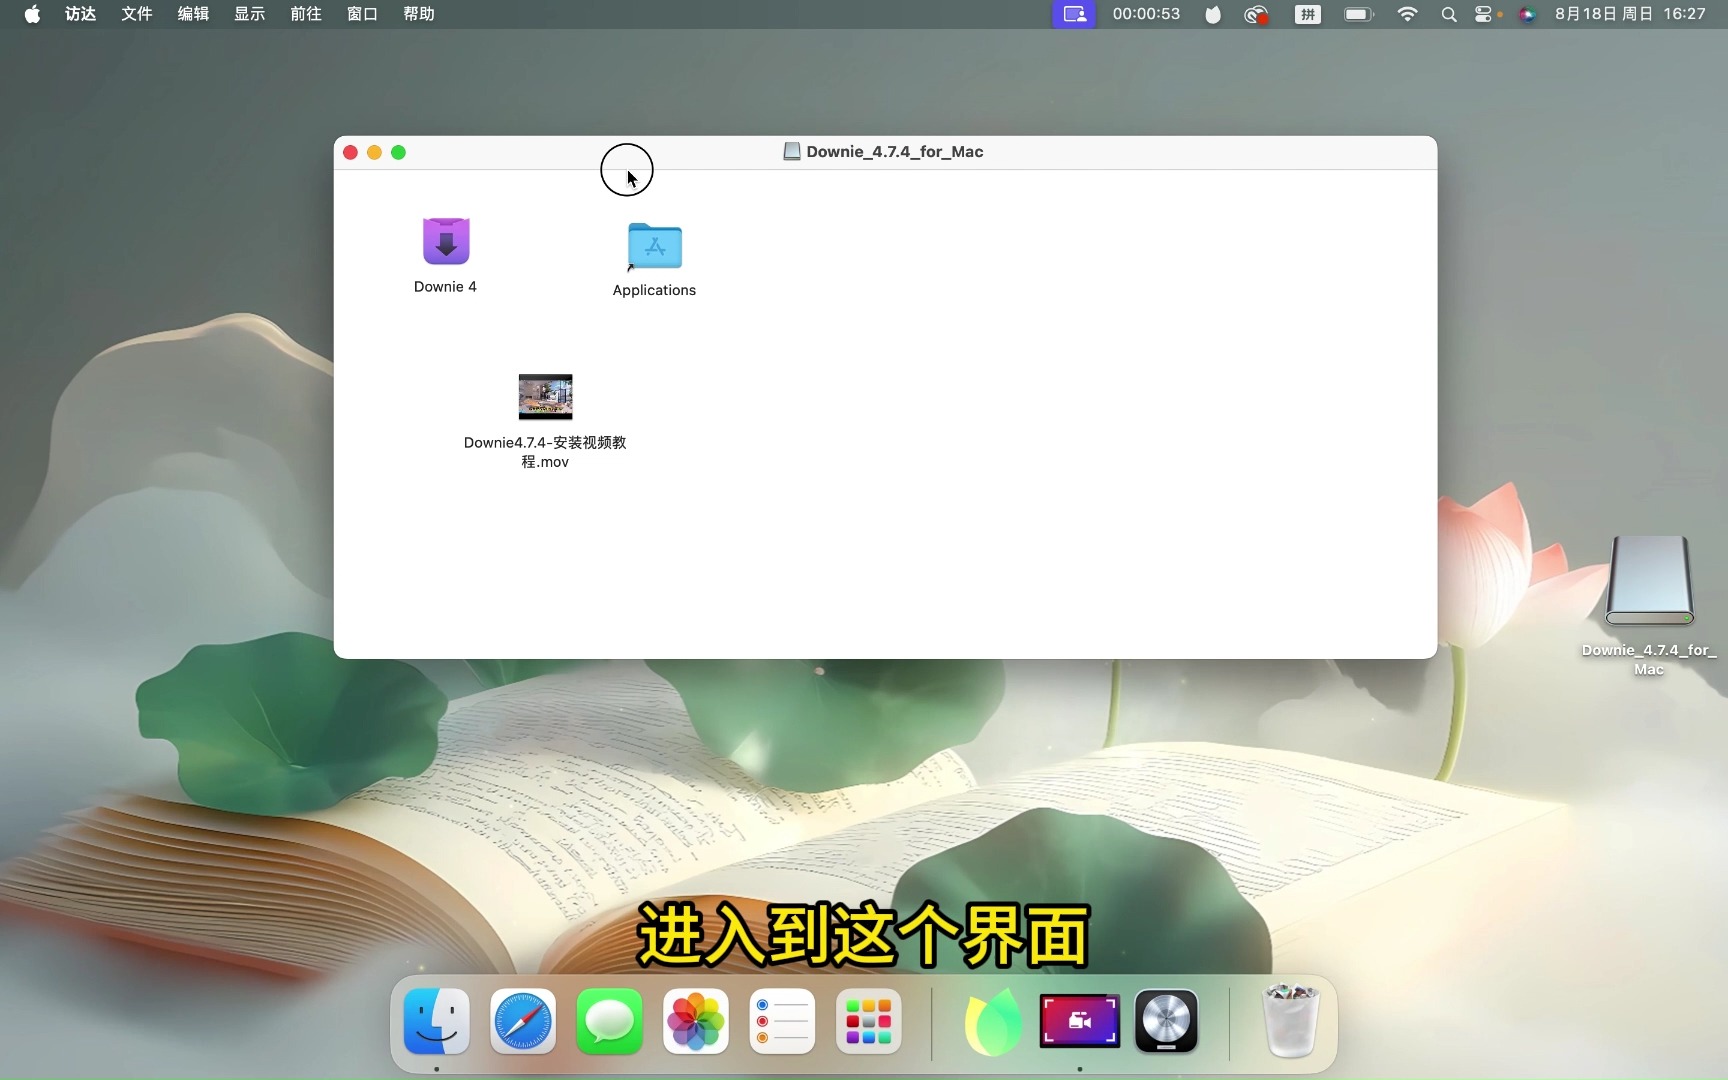1728x1080 pixels.
Task: Close the Downie_4.7.4_for_Mac window
Action: point(350,152)
